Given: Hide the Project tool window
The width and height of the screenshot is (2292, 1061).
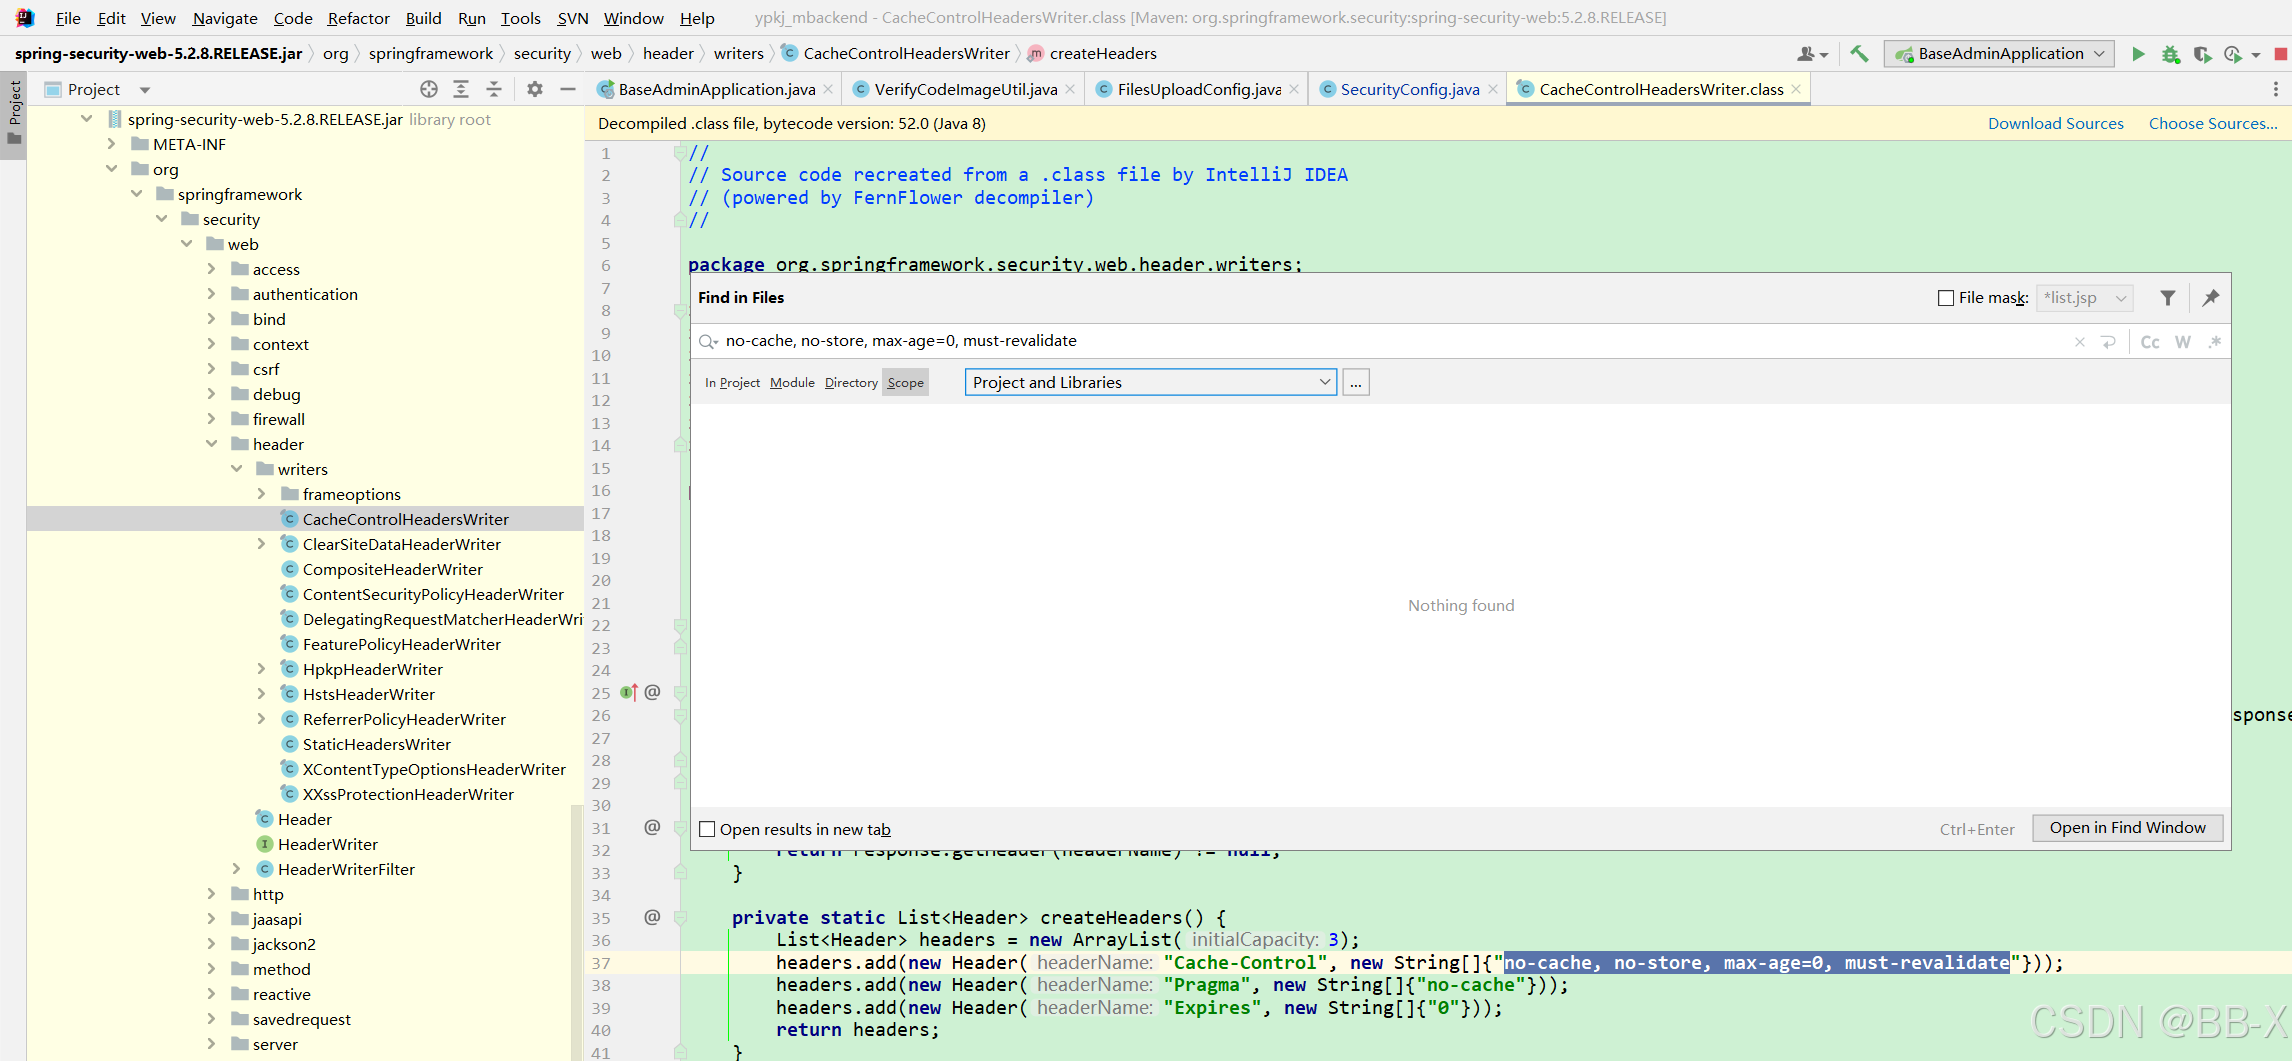Looking at the screenshot, I should (568, 89).
